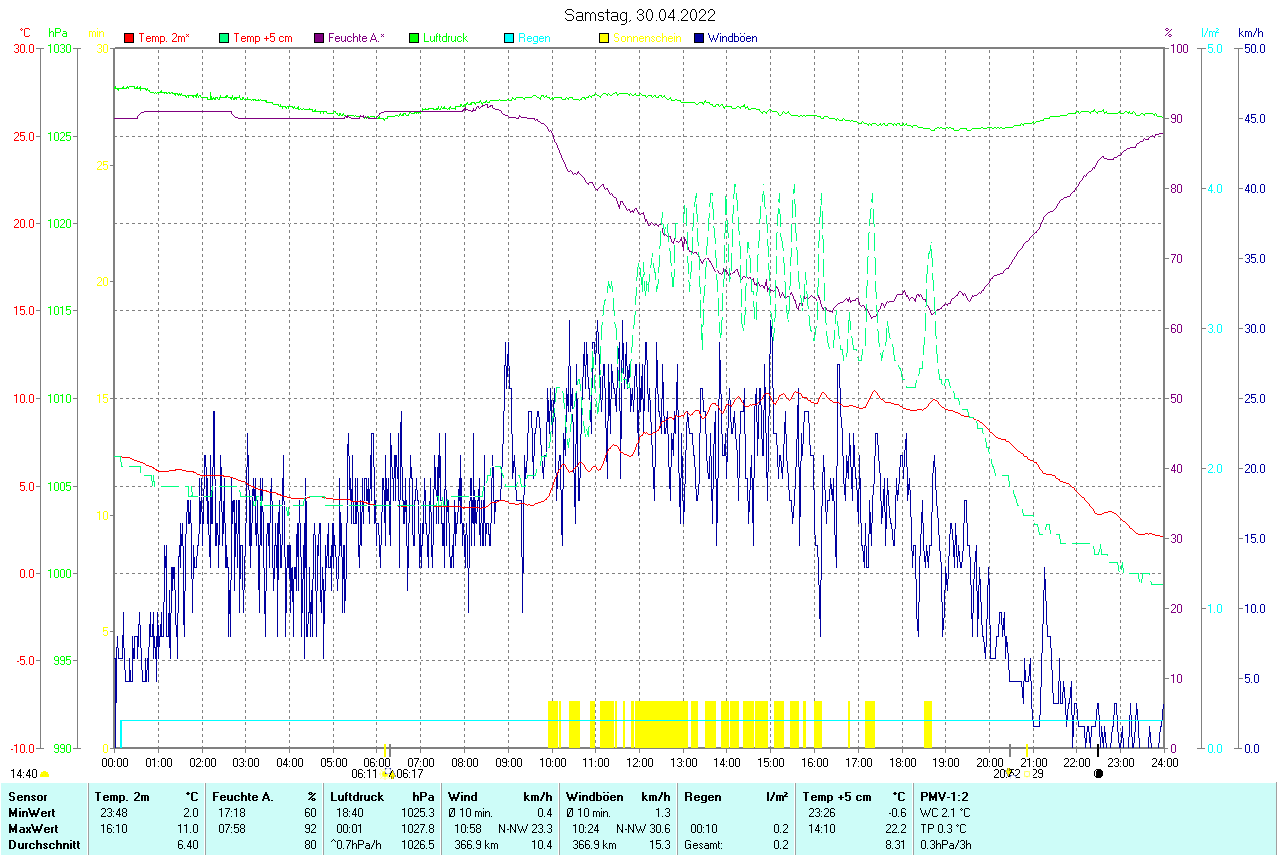The height and width of the screenshot is (855, 1277).
Task: Click the green Temp +5 cm legend square
Action: click(224, 38)
